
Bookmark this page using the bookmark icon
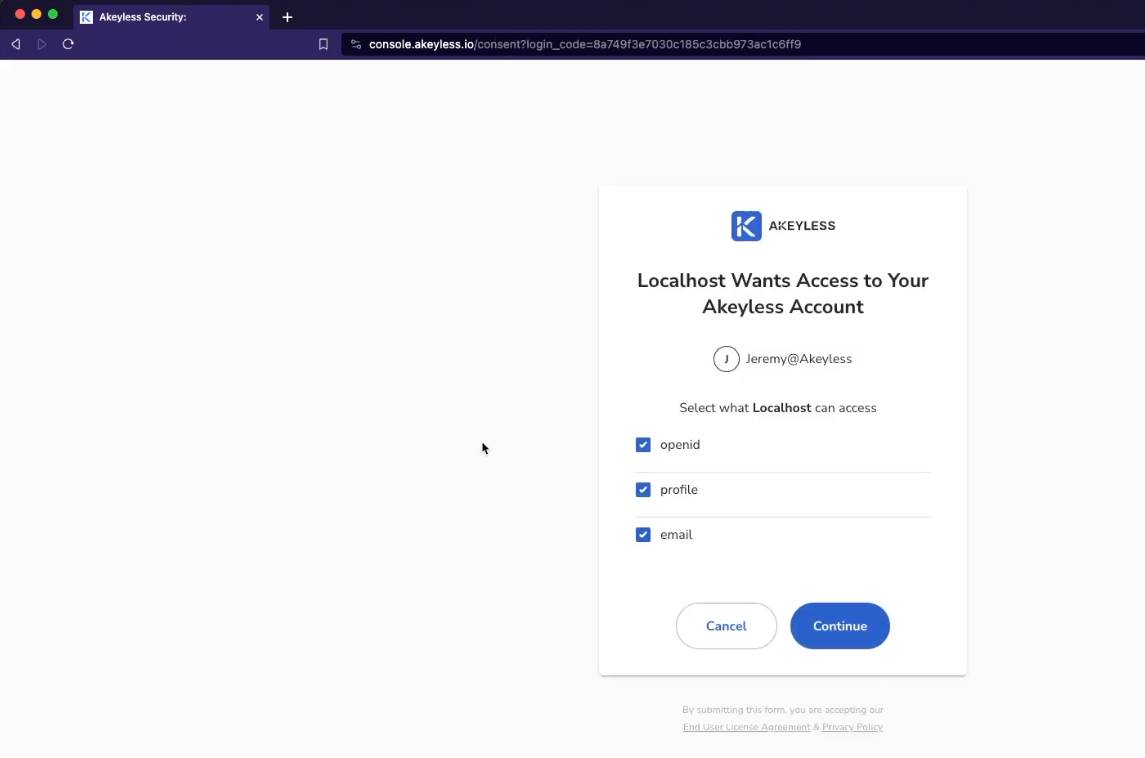click(323, 44)
